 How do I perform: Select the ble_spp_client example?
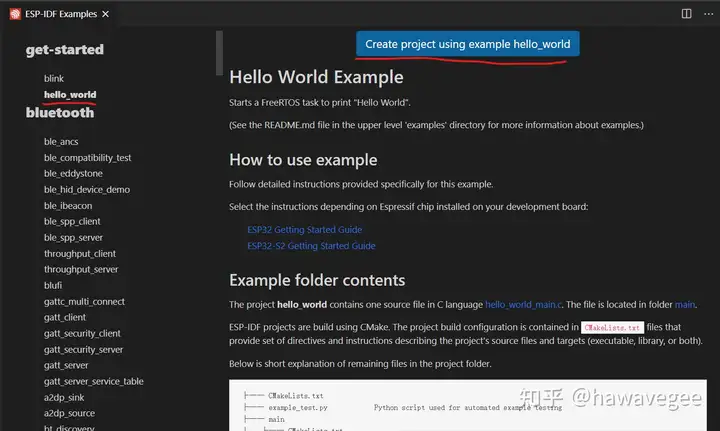point(72,221)
